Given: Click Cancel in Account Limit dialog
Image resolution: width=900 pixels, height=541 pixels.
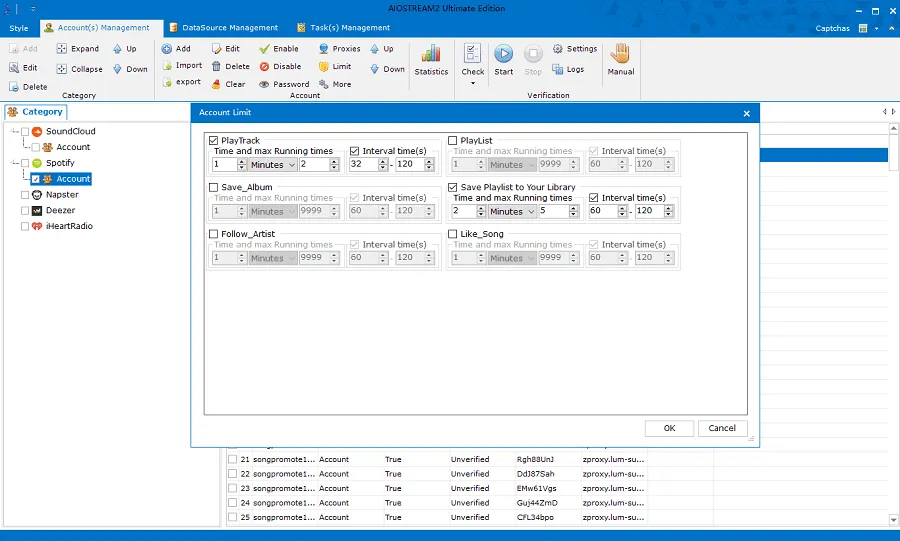Looking at the screenshot, I should click(x=722, y=428).
